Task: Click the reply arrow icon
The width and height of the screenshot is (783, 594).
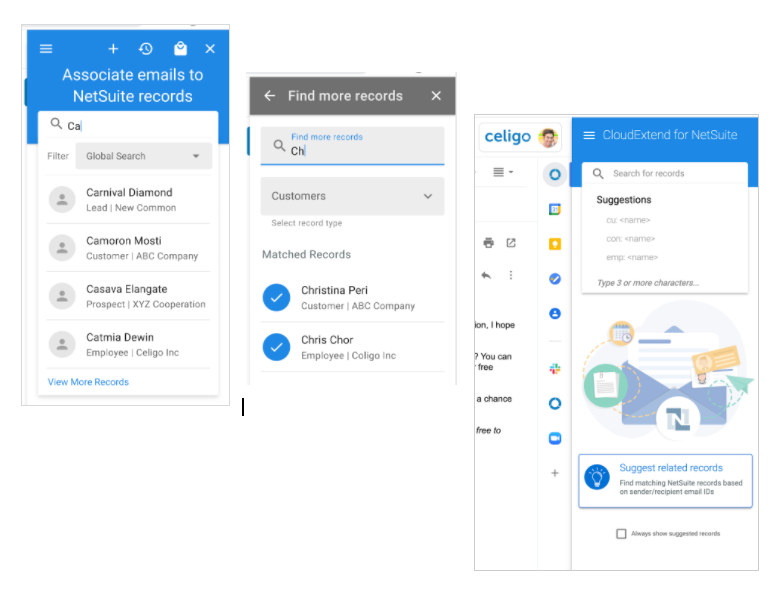Action: 486,275
